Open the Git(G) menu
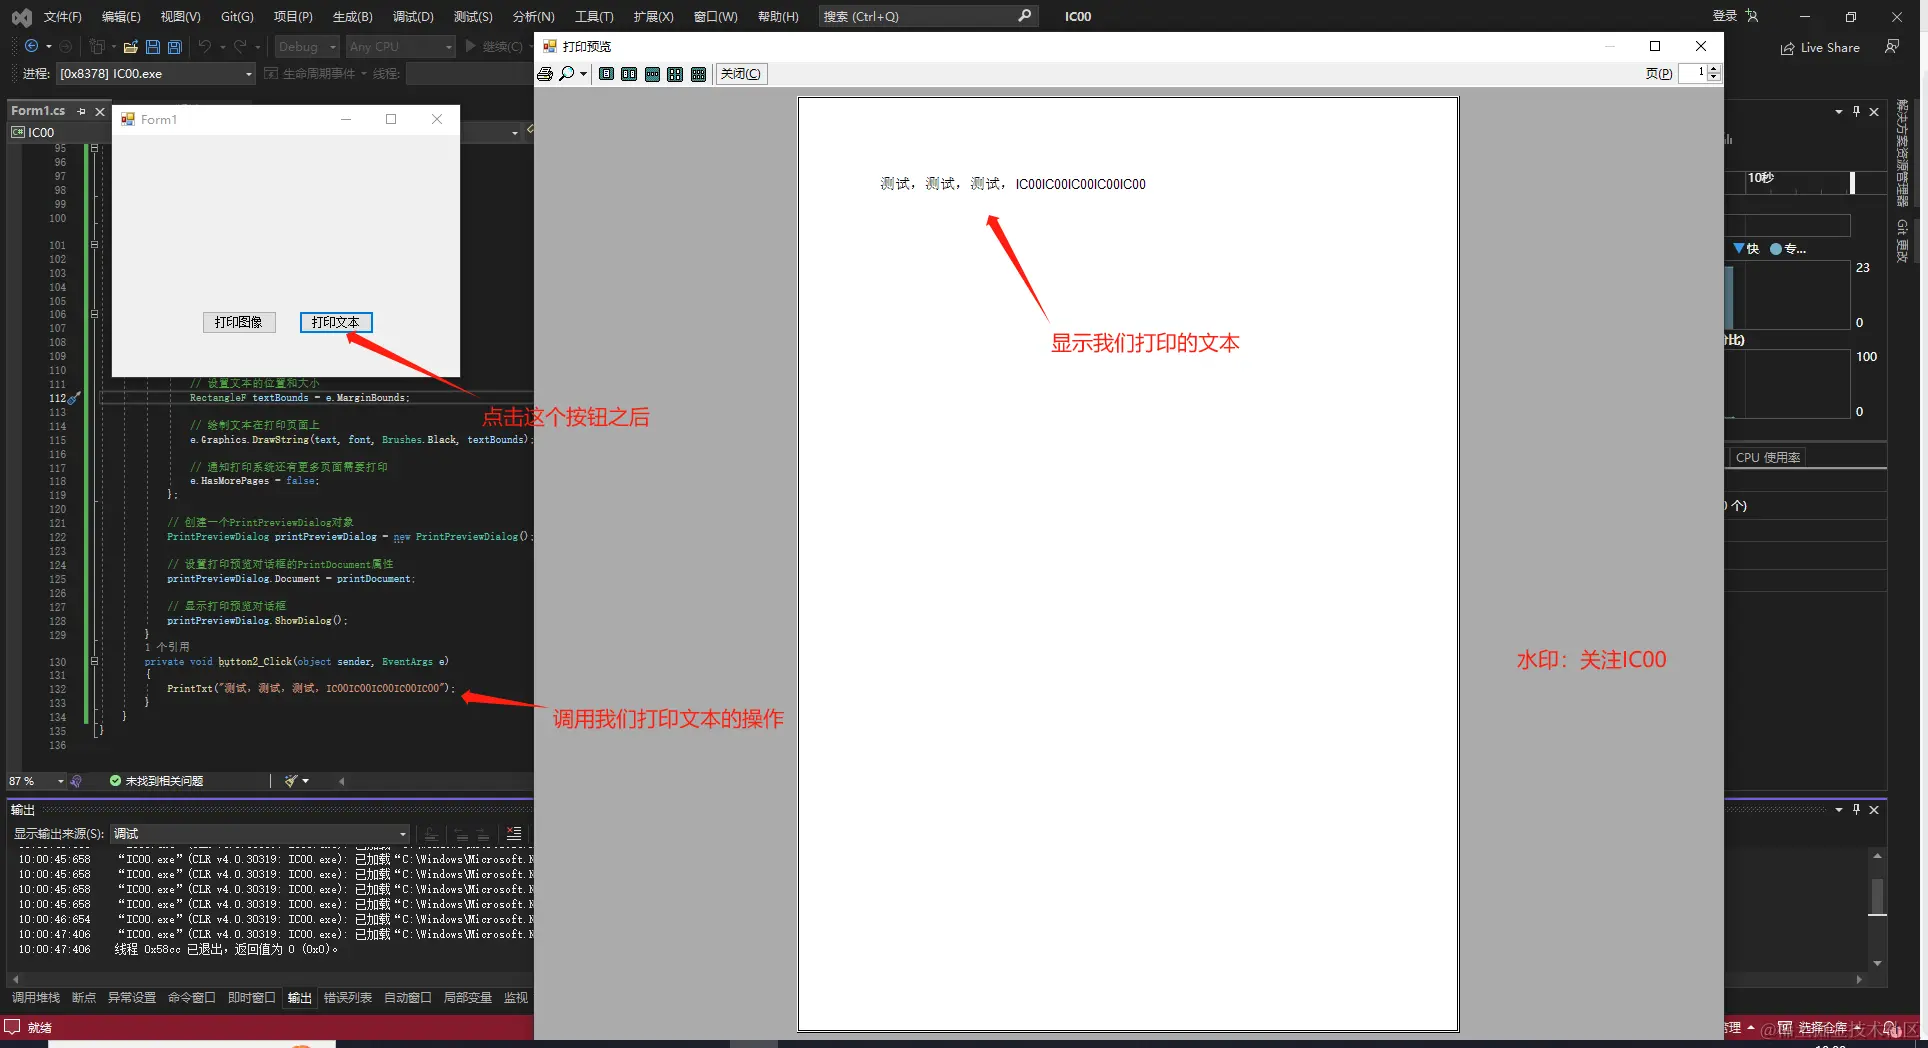 237,17
